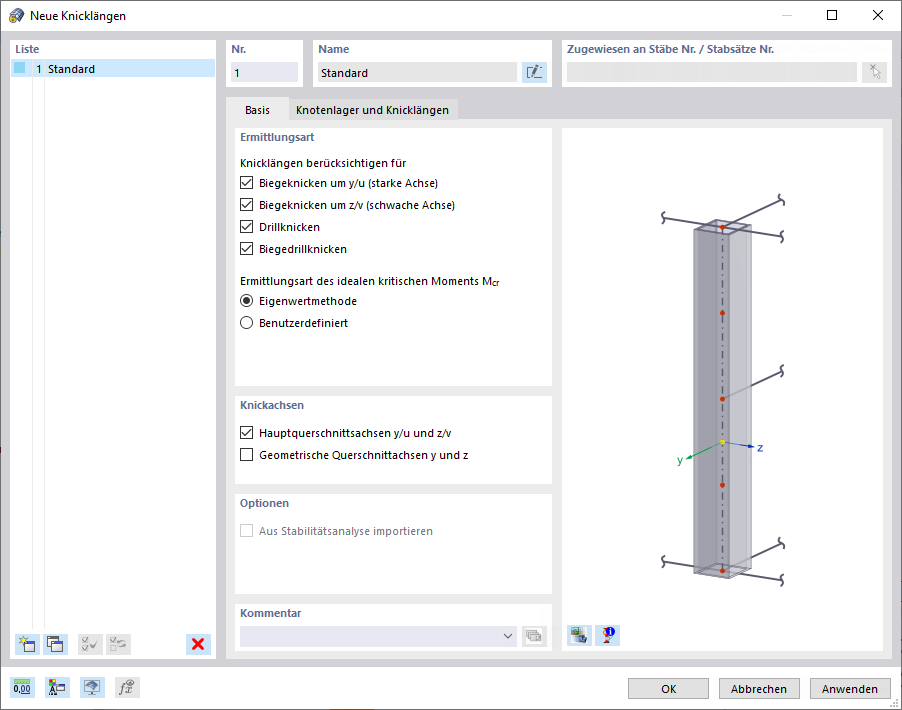The image size is (902, 710).
Task: Toggle Biegeknicken um y/u (starke Achse)
Action: click(246, 183)
